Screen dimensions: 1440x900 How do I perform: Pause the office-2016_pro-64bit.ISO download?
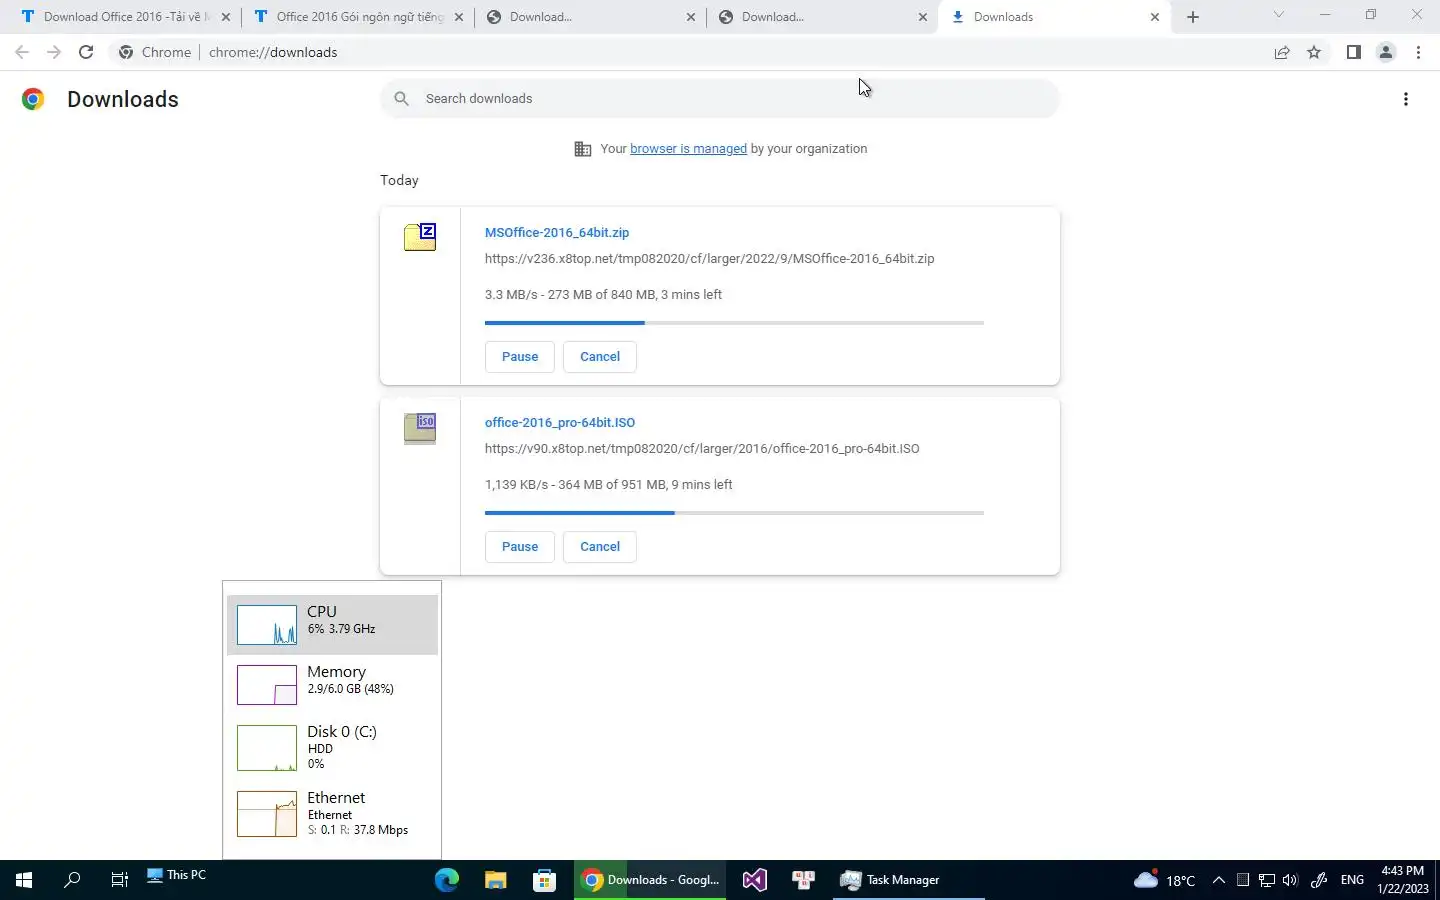coord(520,547)
